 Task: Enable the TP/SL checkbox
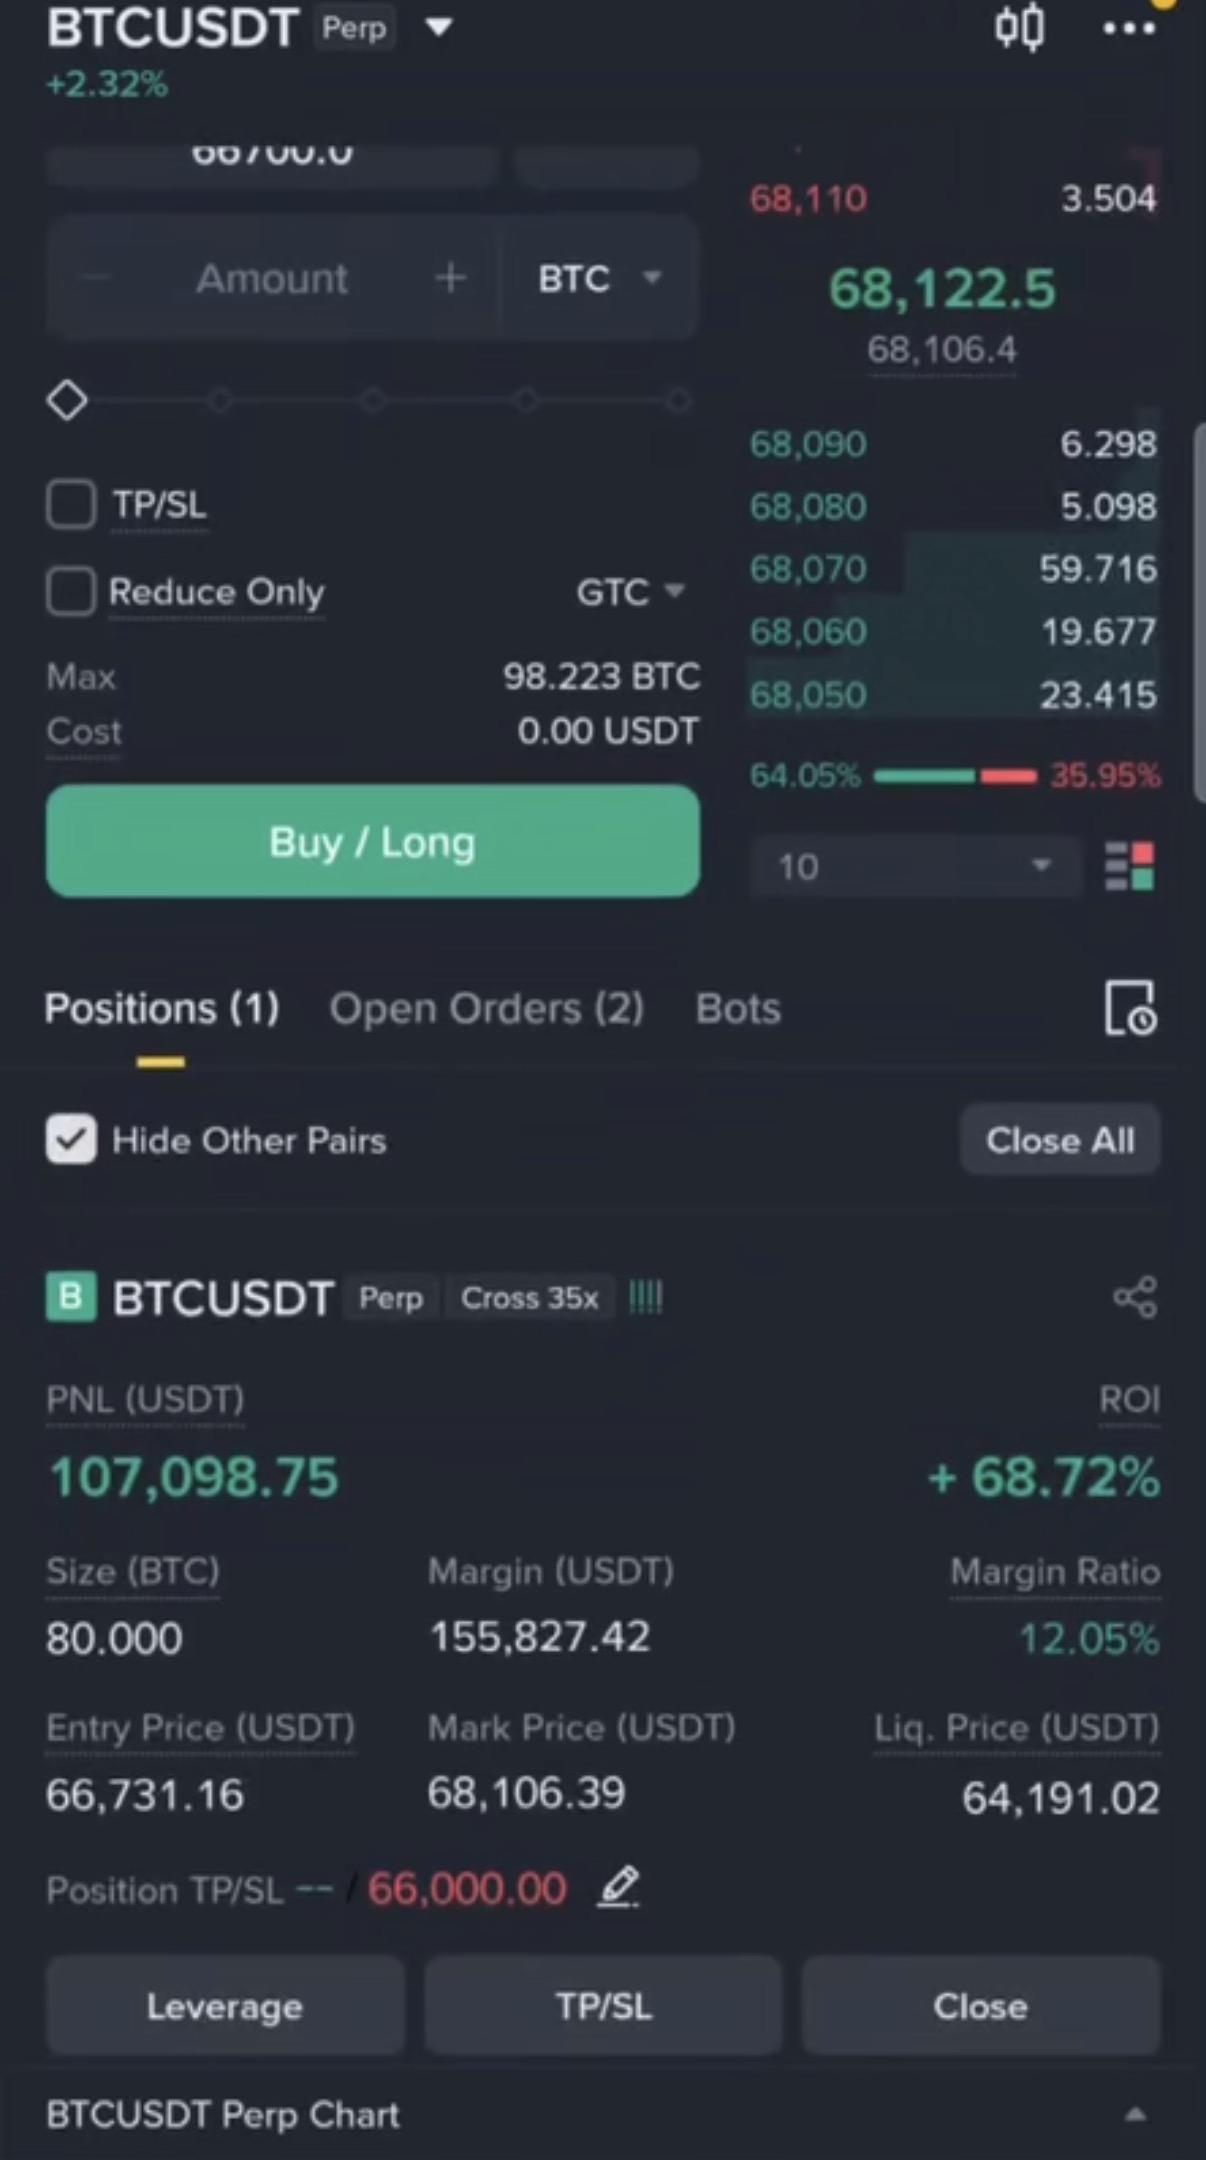coord(71,504)
